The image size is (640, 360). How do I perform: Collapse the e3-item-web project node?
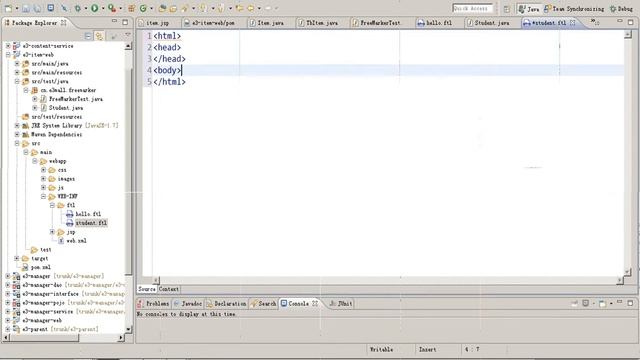point(8,54)
